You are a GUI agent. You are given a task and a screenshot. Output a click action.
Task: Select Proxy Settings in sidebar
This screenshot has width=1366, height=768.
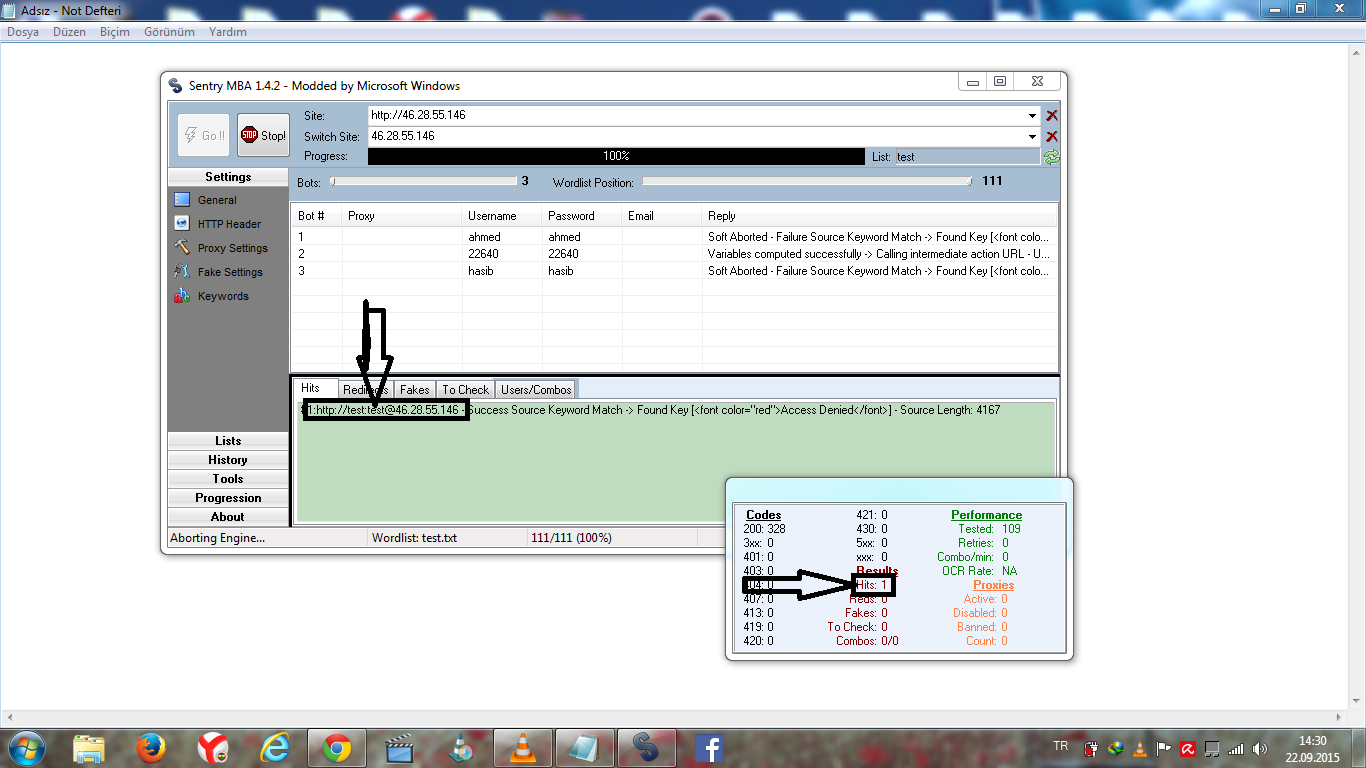[232, 248]
